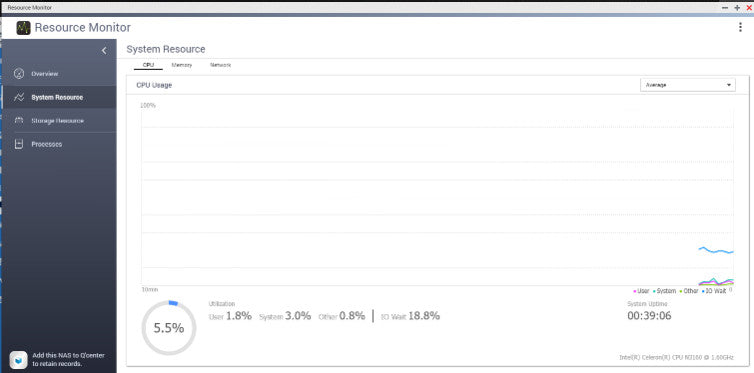Close the Resource Monitor window
This screenshot has height=373, width=754.
click(x=749, y=8)
